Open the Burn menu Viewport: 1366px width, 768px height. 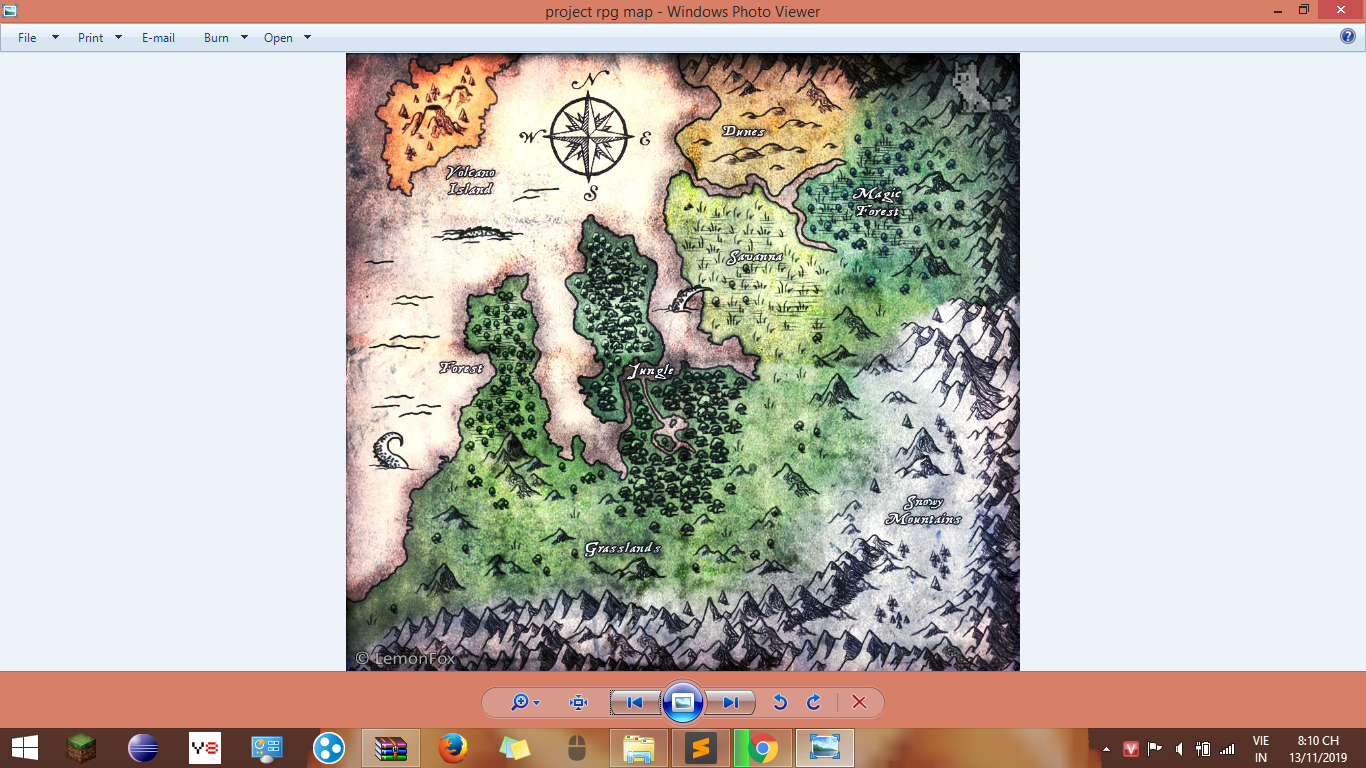[216, 38]
